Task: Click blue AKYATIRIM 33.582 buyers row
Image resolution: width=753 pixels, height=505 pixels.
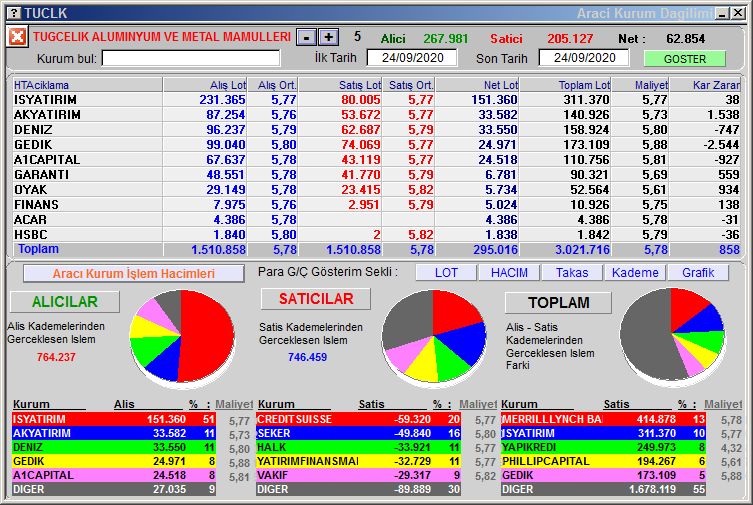Action: pyautogui.click(x=114, y=433)
